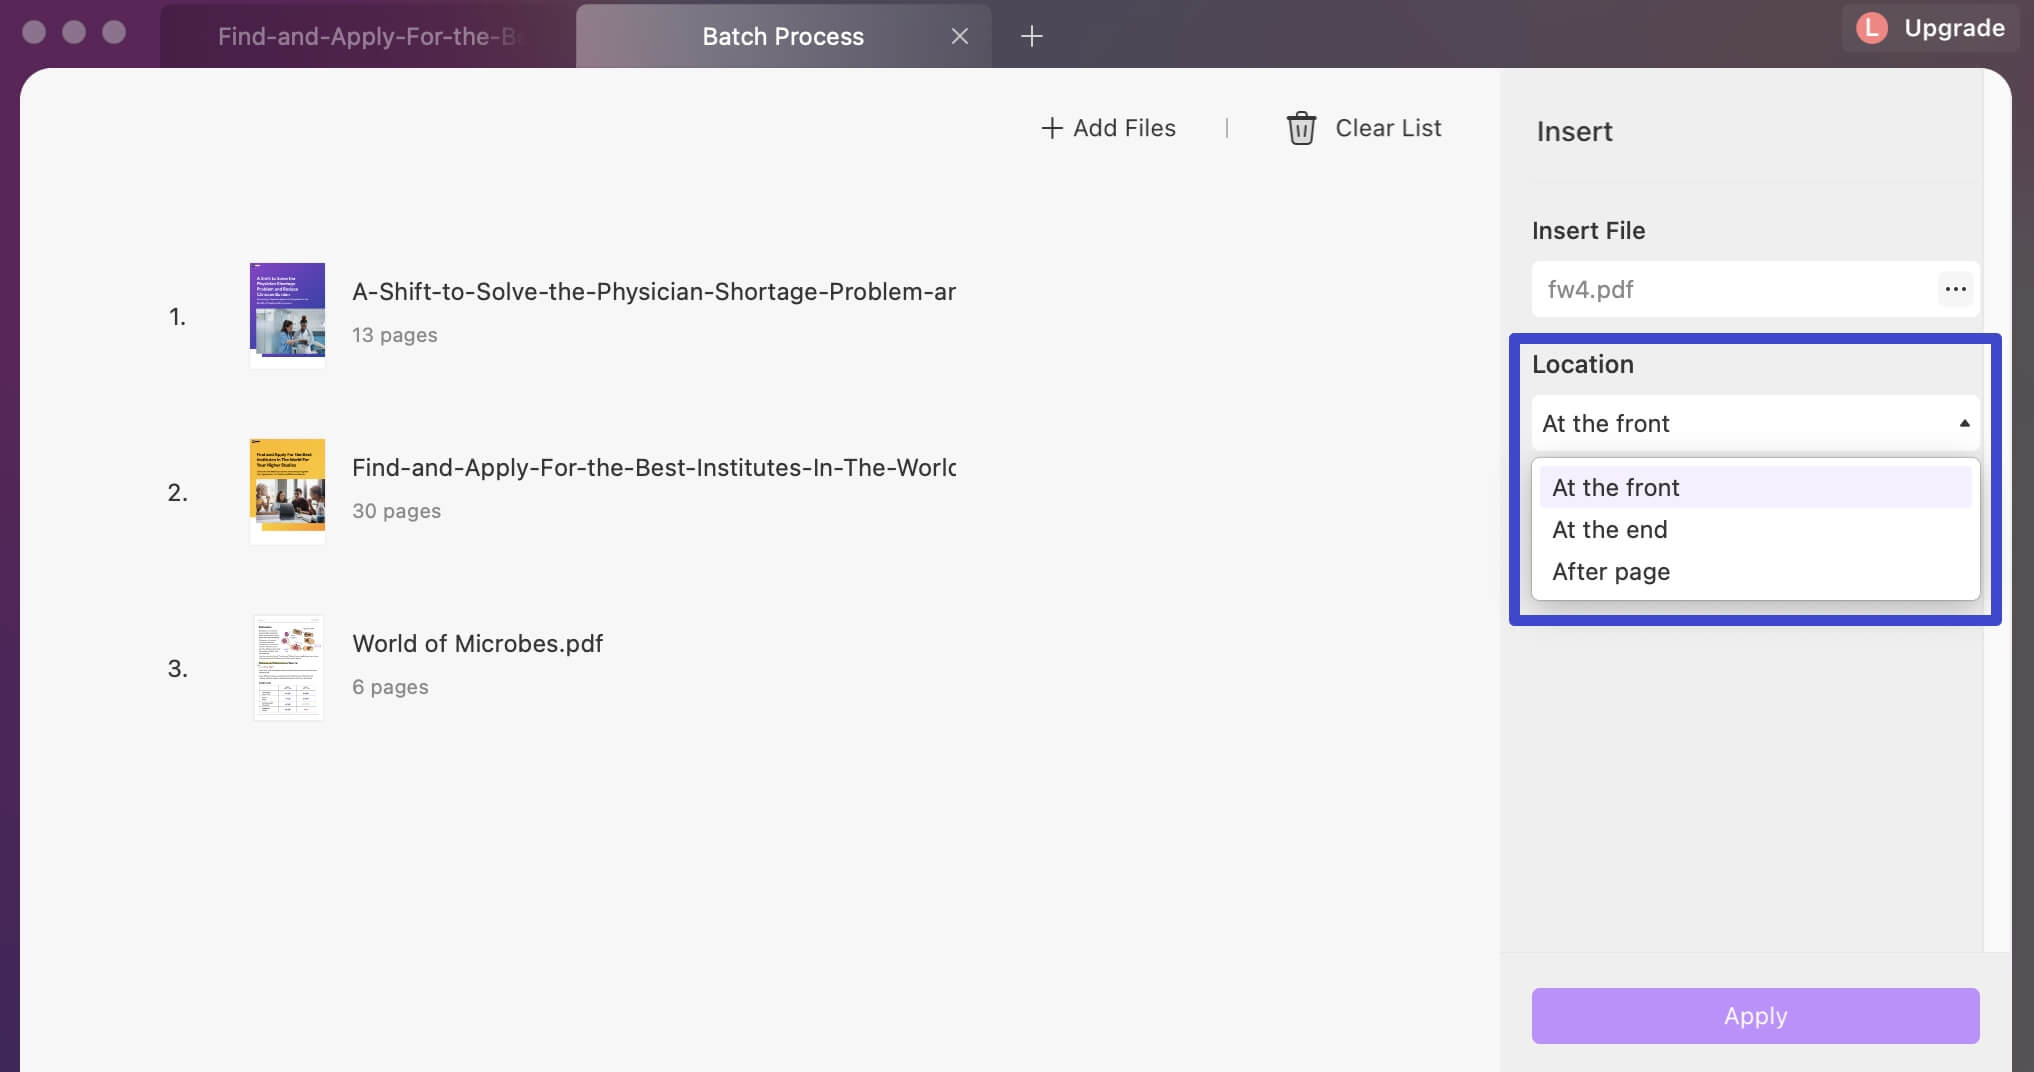Click the plus icon beside Add Files
The width and height of the screenshot is (2034, 1072).
[1051, 128]
